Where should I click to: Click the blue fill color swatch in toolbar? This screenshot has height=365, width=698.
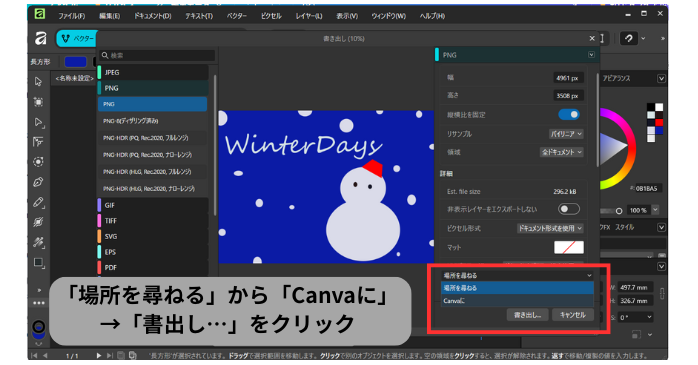75,62
